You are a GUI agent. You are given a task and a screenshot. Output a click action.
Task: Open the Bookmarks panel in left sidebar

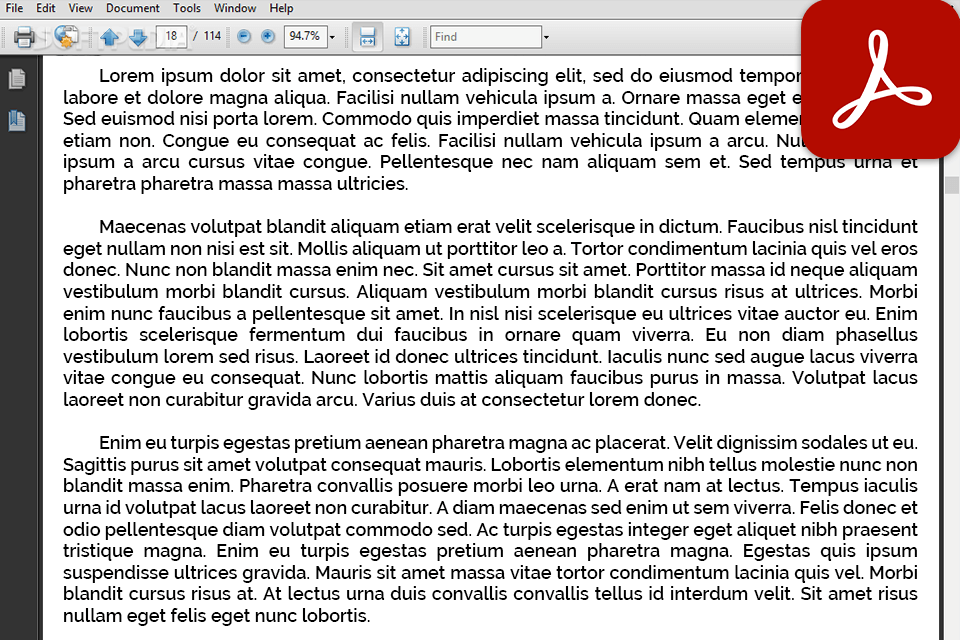click(x=17, y=120)
